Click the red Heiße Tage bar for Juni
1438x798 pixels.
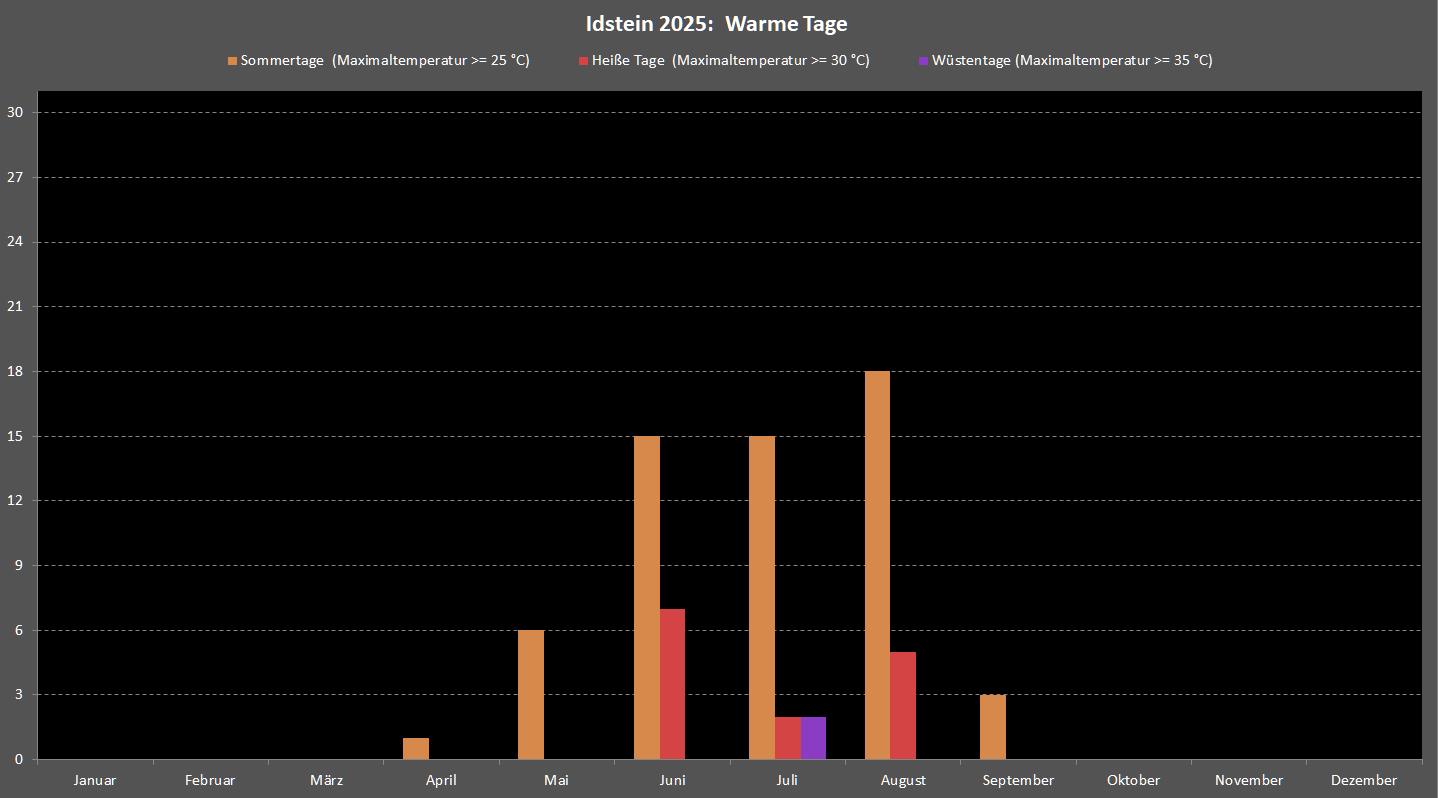(x=672, y=684)
